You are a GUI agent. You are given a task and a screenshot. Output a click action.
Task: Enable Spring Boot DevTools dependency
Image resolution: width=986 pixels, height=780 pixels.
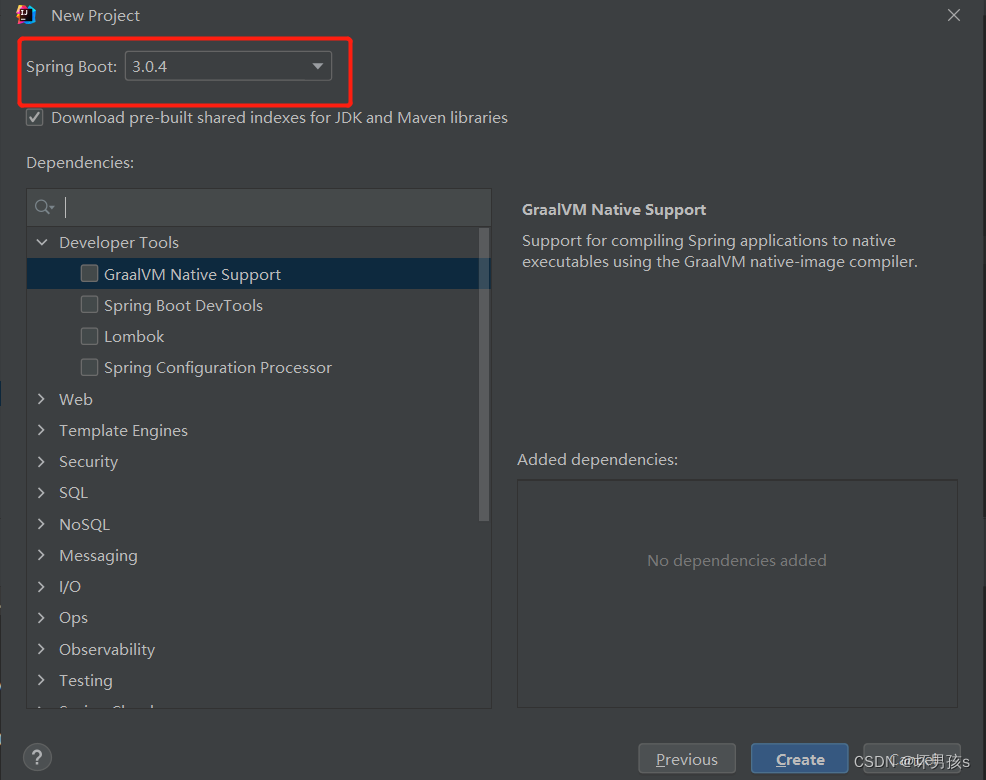[x=89, y=305]
